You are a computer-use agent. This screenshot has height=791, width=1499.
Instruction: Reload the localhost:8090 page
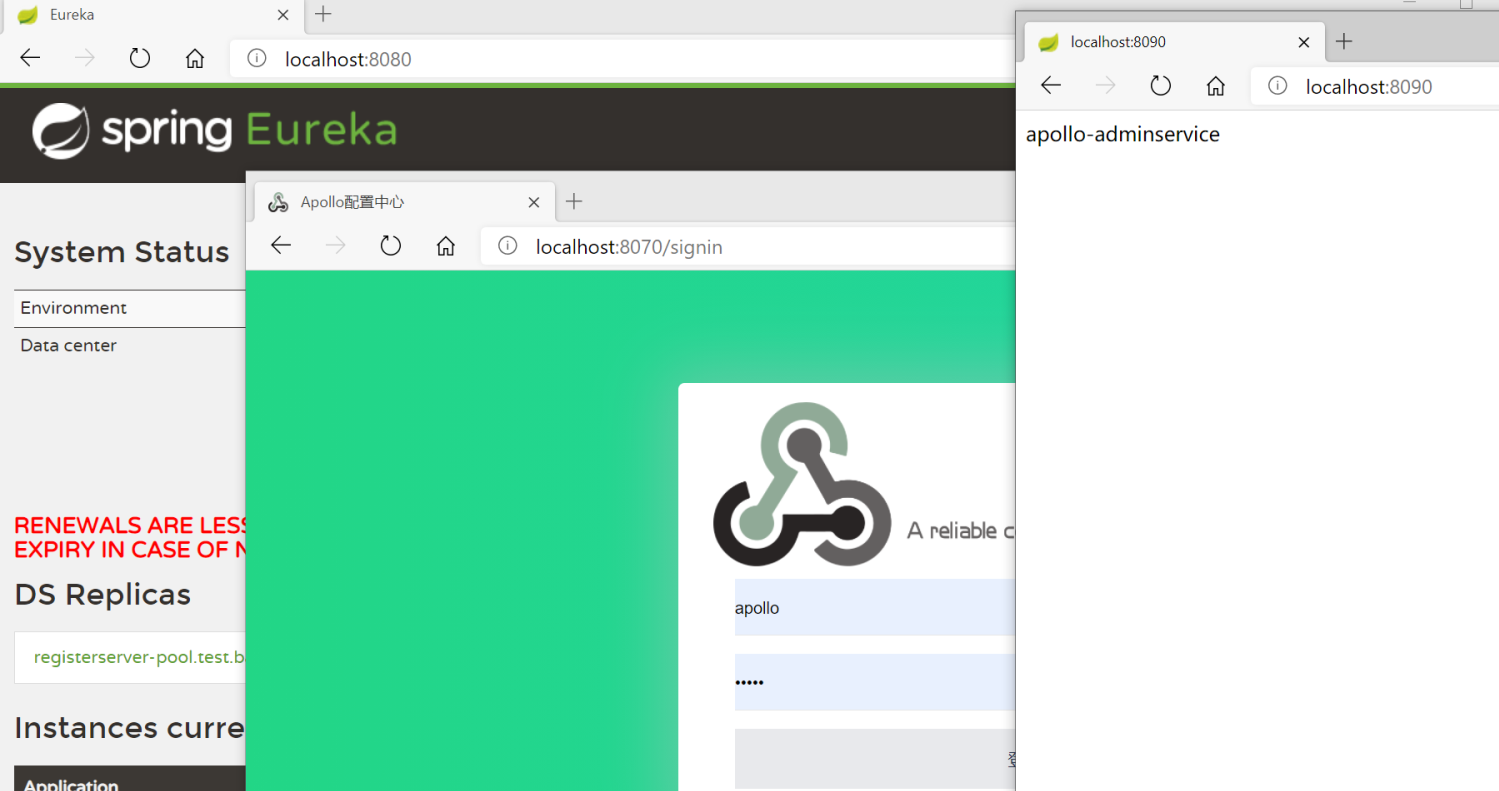[x=1161, y=85]
